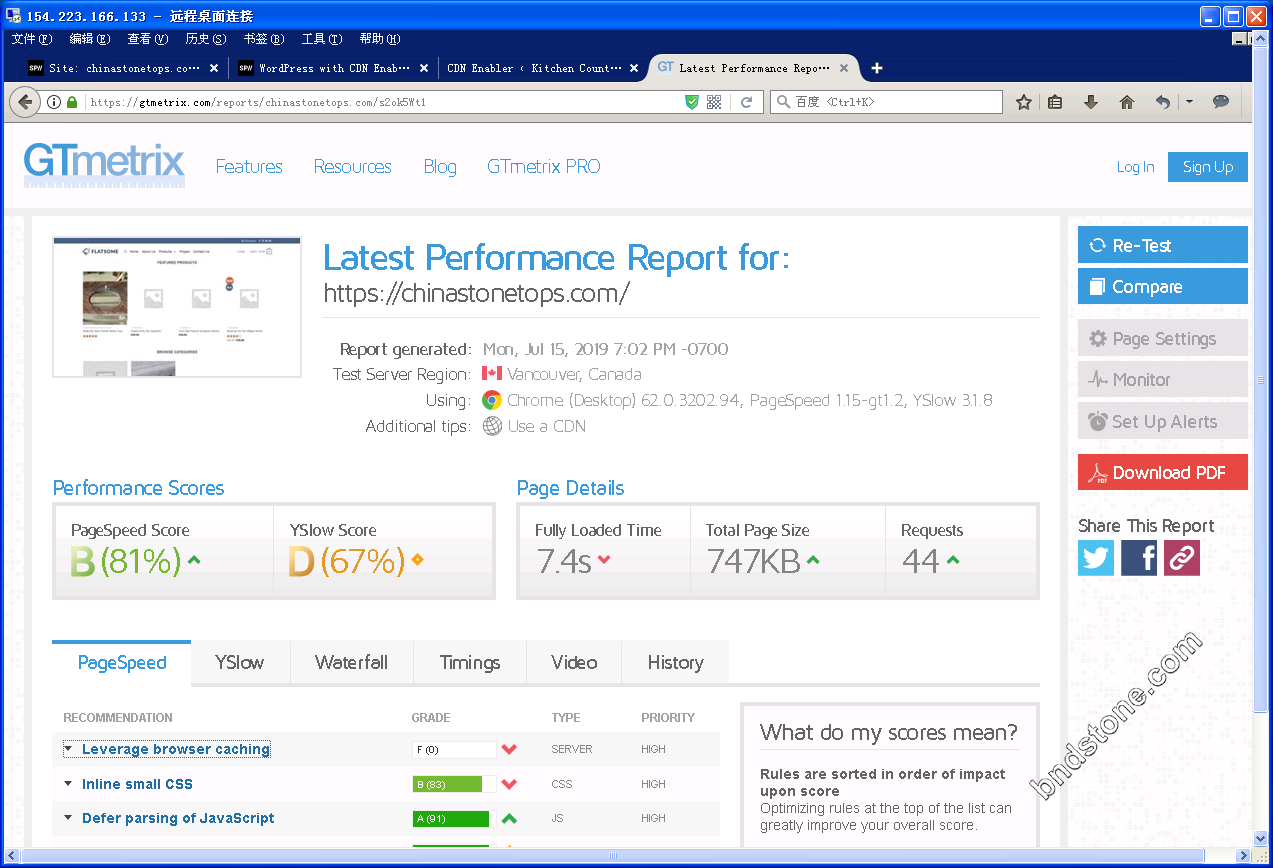The width and height of the screenshot is (1273, 868).
Task: Close the 'Site: chinastonetops' tab
Action: 214,68
